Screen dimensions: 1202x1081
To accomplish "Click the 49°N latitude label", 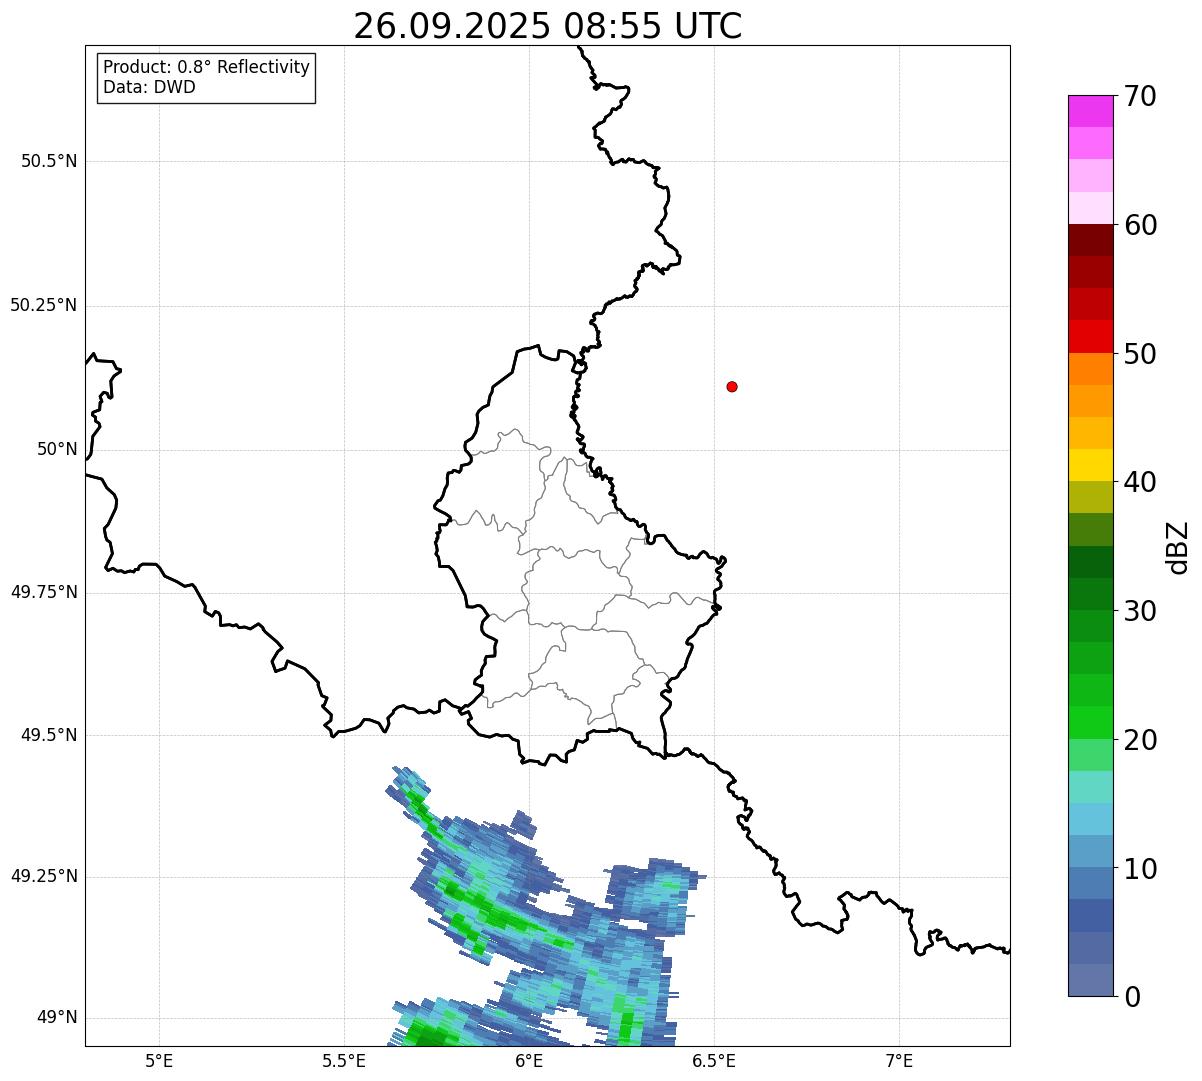I will pyautogui.click(x=57, y=1017).
